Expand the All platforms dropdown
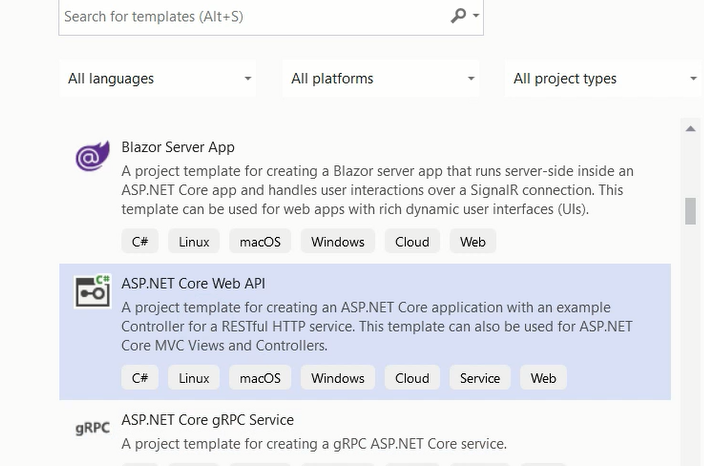This screenshot has width=704, height=466. pos(381,79)
